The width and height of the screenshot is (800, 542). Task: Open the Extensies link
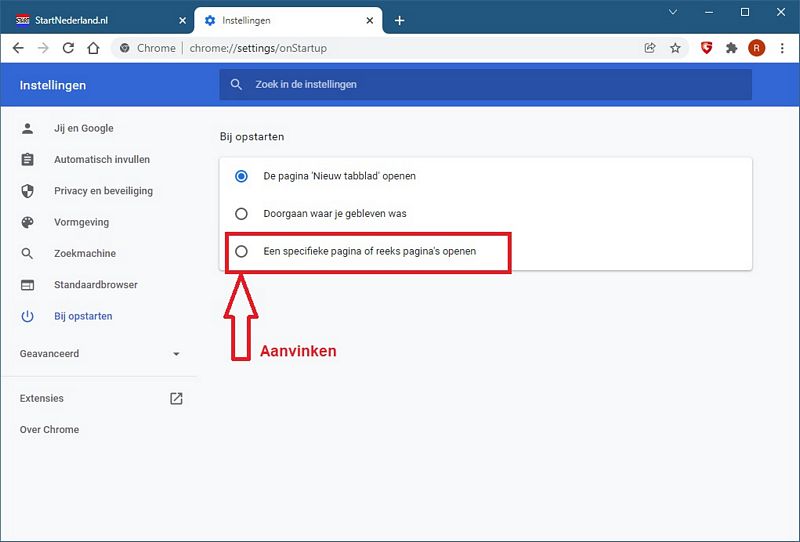[42, 398]
